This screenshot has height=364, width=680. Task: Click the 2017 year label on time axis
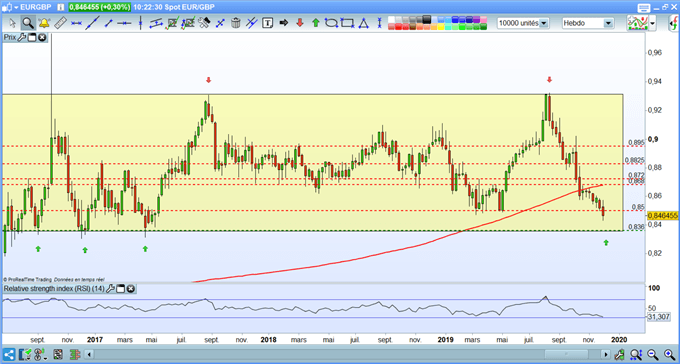click(95, 340)
